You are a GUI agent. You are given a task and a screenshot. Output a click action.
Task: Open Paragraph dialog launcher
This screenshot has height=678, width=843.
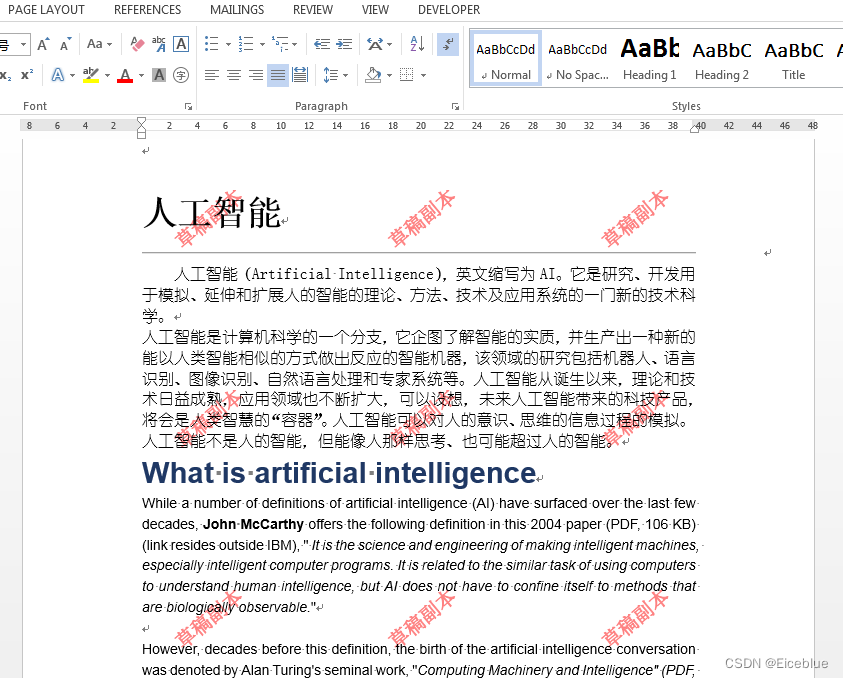[x=455, y=106]
